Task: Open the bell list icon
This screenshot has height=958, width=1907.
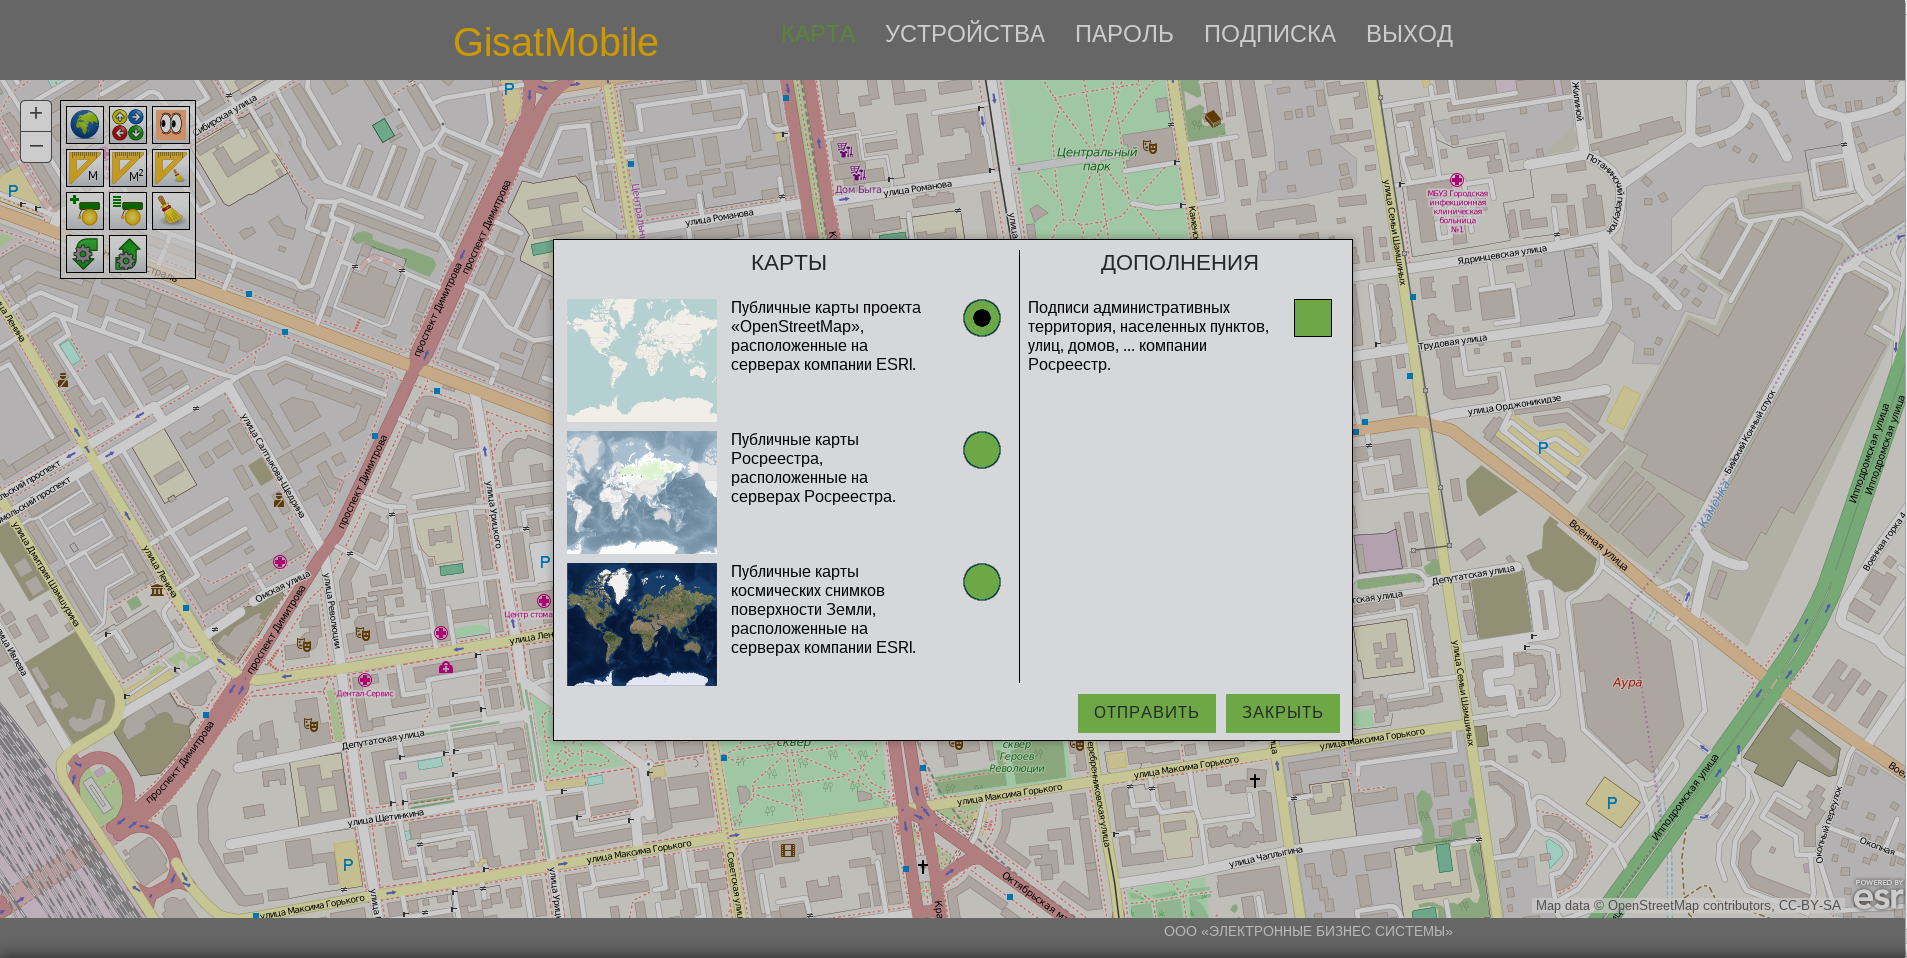Action: click(x=128, y=211)
